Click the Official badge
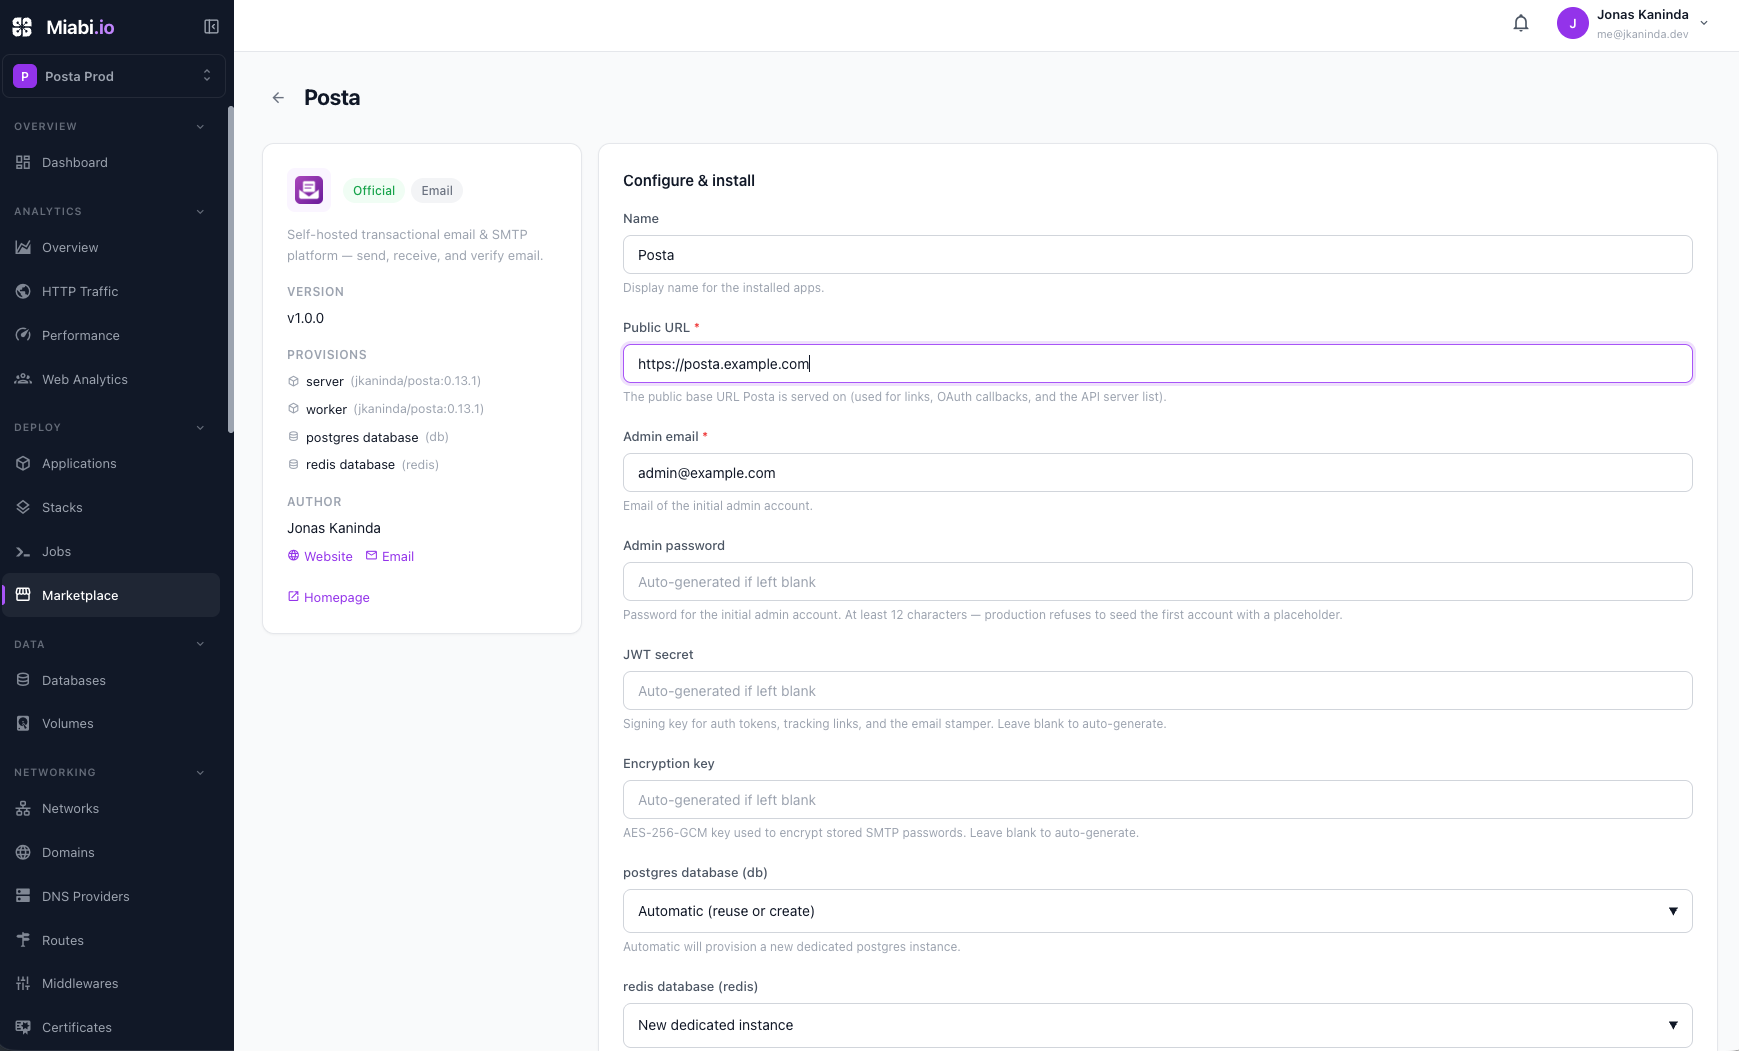 [374, 191]
